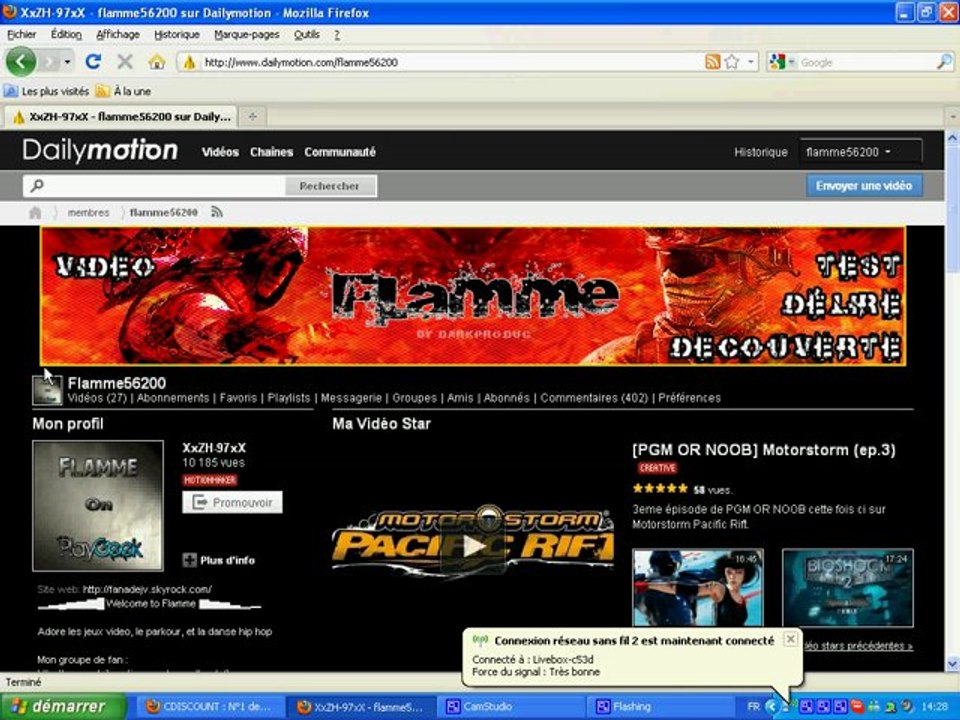The height and width of the screenshot is (720, 960).
Task: Select the XxZH-97xX browser tab
Action: tap(121, 116)
